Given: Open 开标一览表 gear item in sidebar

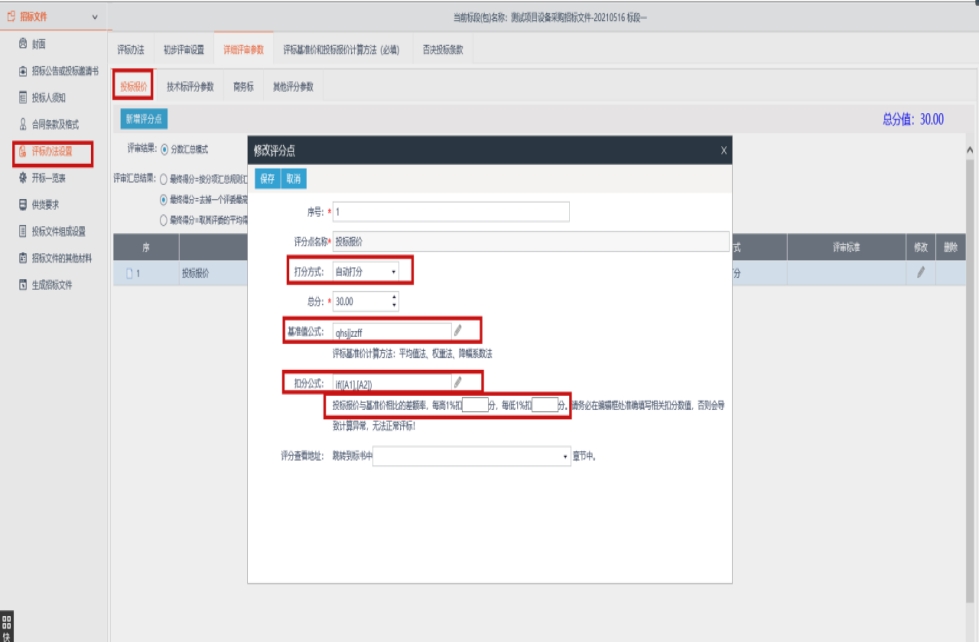Looking at the screenshot, I should click(47, 178).
